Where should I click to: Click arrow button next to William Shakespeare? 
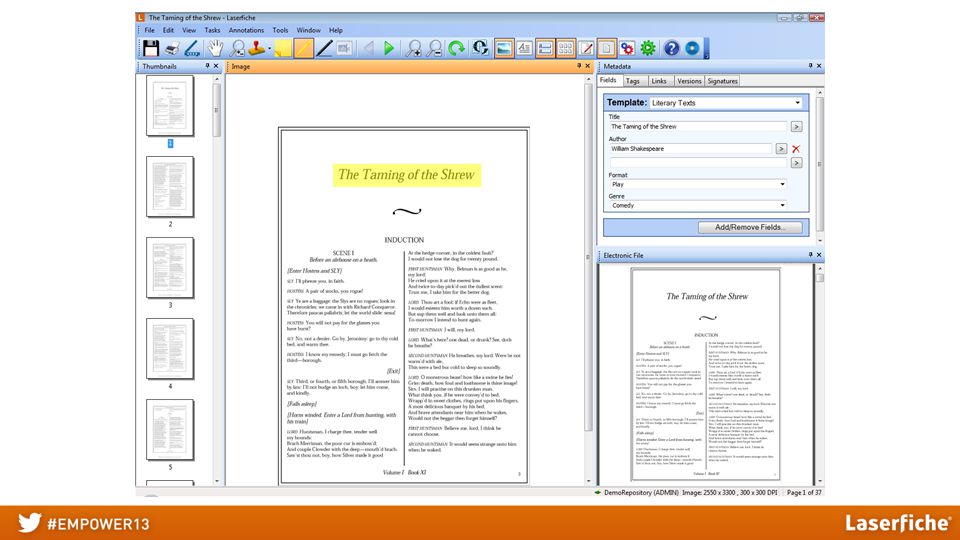coord(781,149)
